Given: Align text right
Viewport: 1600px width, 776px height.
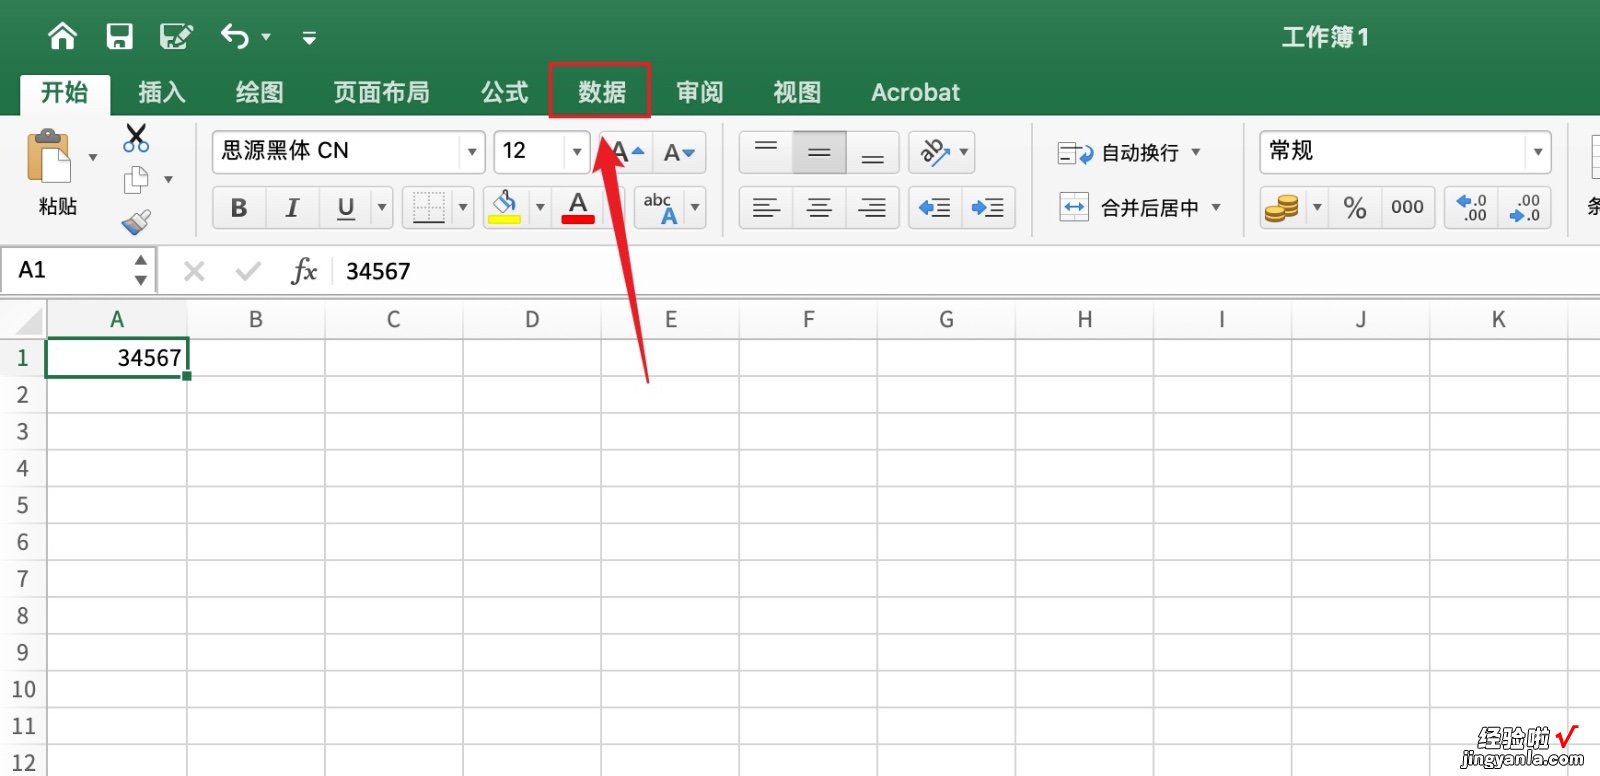Looking at the screenshot, I should (x=872, y=208).
